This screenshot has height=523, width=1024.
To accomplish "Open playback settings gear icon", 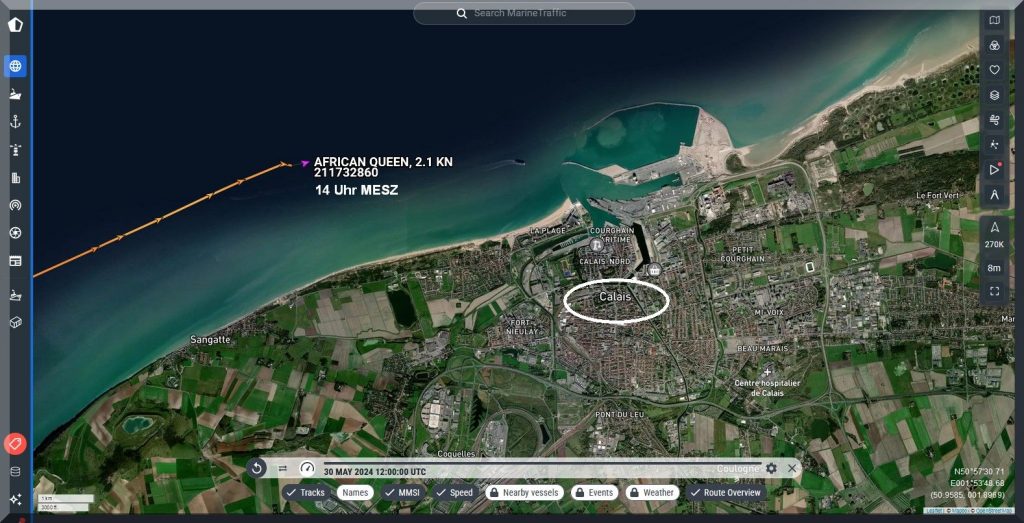I will tap(771, 468).
